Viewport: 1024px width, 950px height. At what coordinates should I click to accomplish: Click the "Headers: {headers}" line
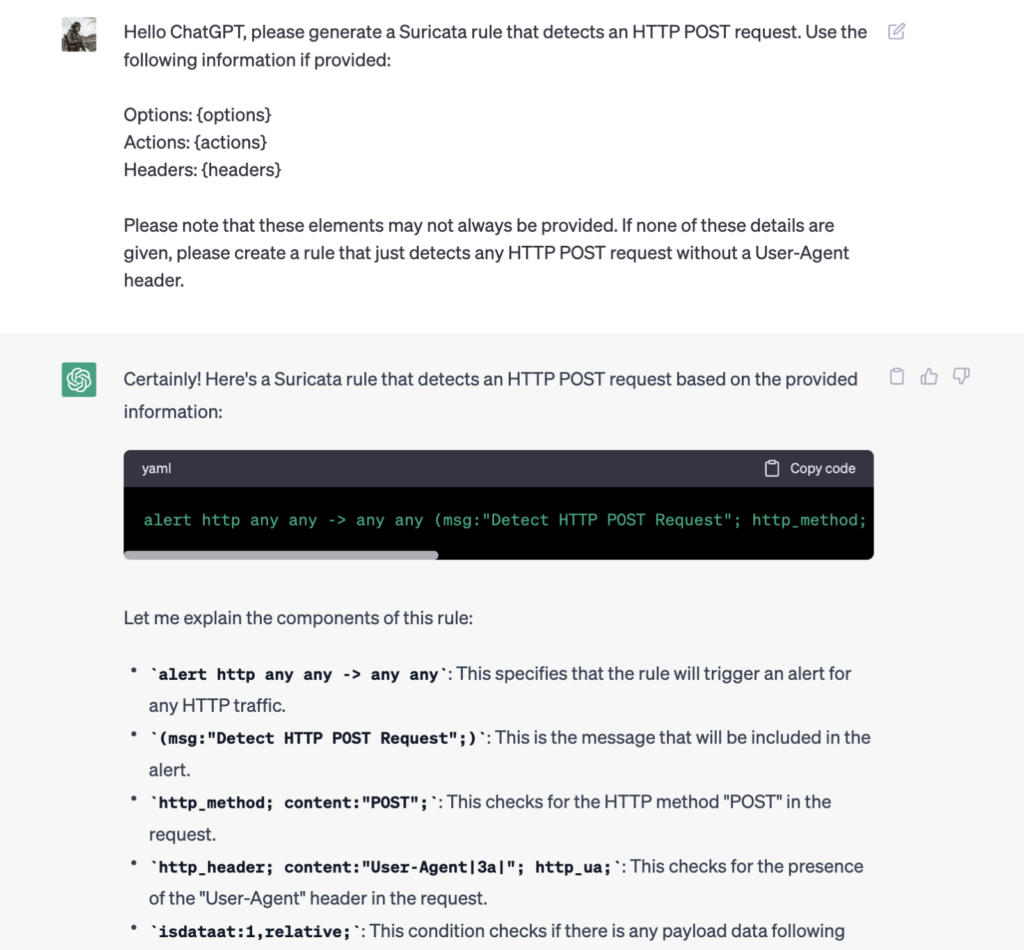click(x=203, y=170)
